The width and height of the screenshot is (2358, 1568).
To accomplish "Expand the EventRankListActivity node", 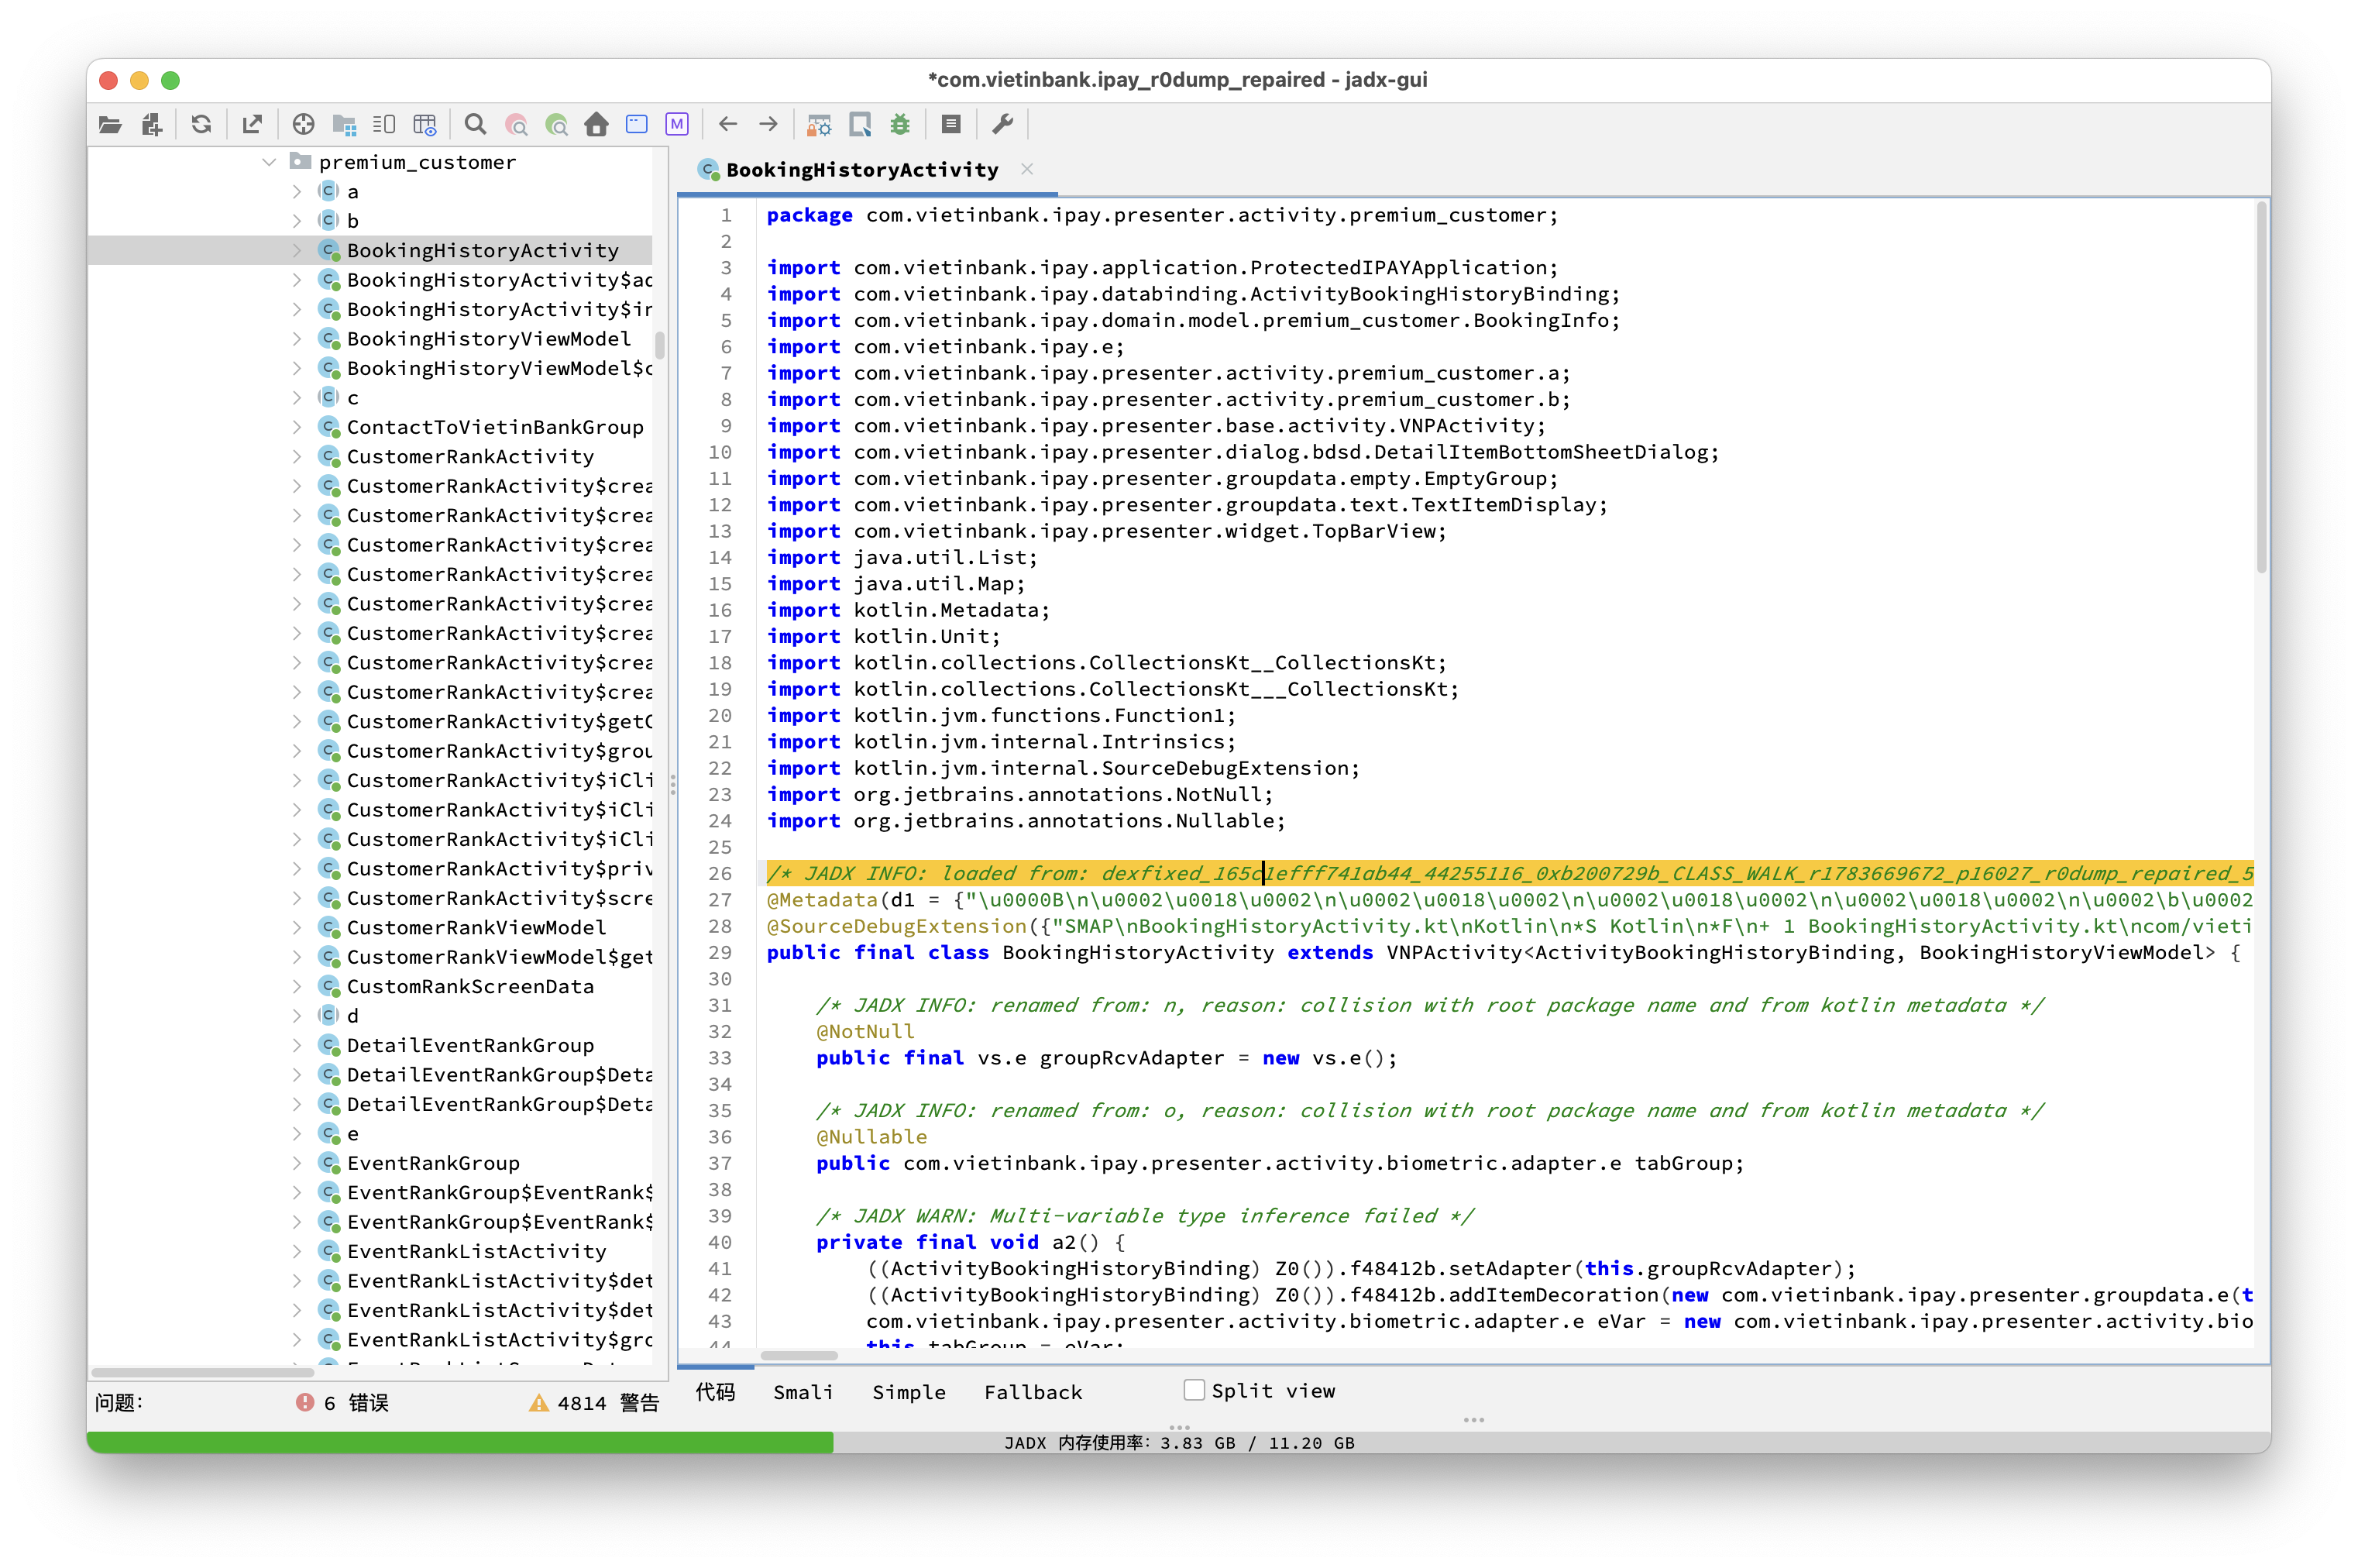I will click(x=297, y=1252).
